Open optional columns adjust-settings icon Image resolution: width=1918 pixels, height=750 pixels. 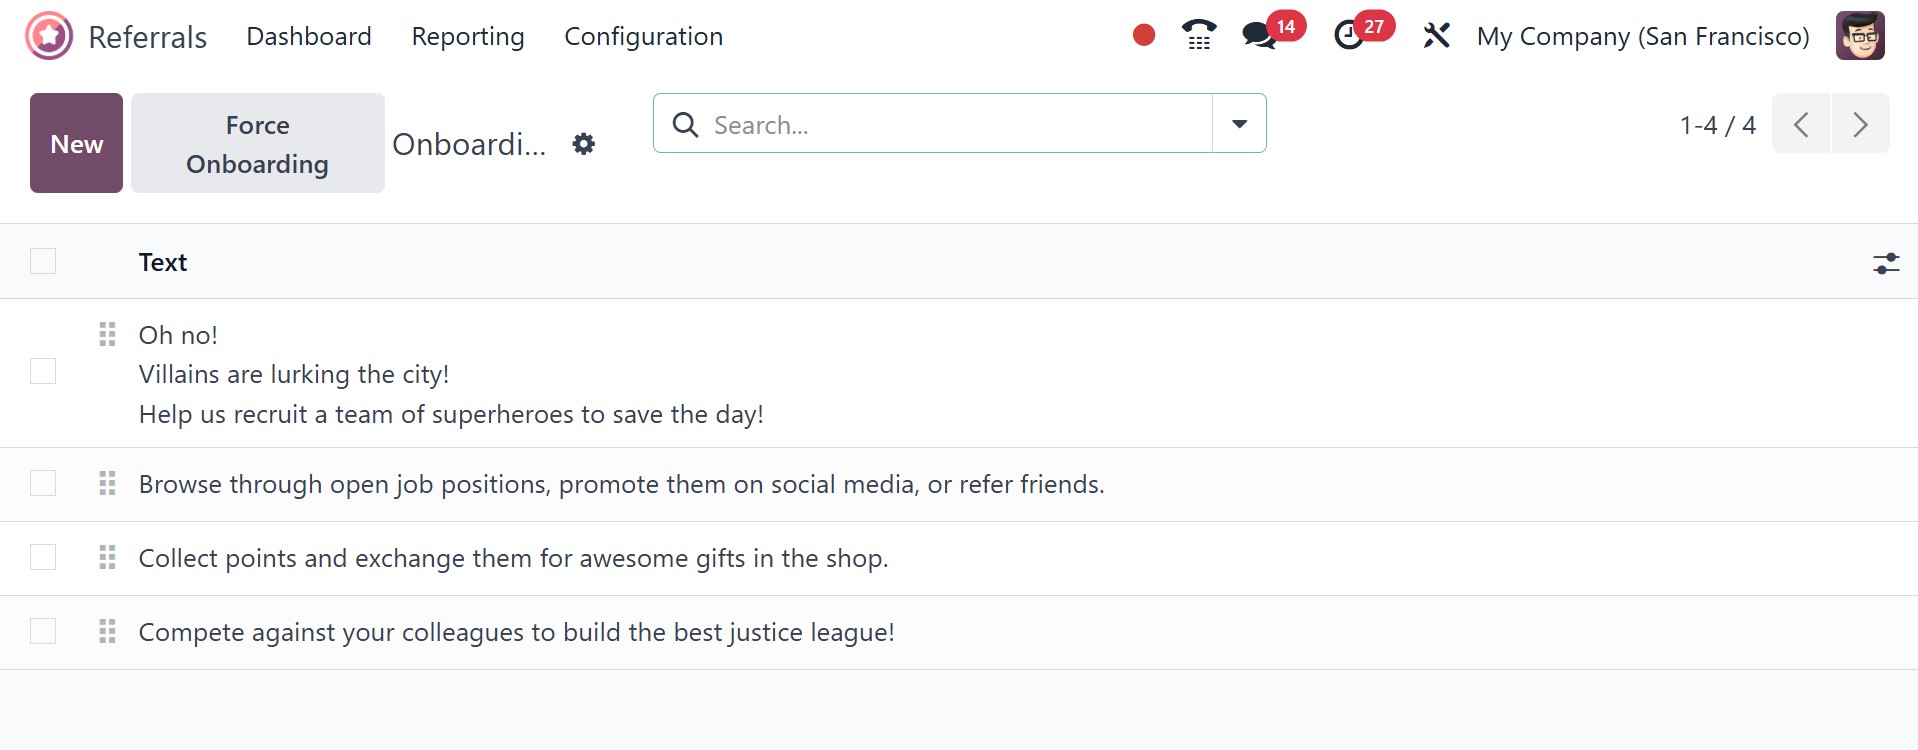tap(1885, 263)
